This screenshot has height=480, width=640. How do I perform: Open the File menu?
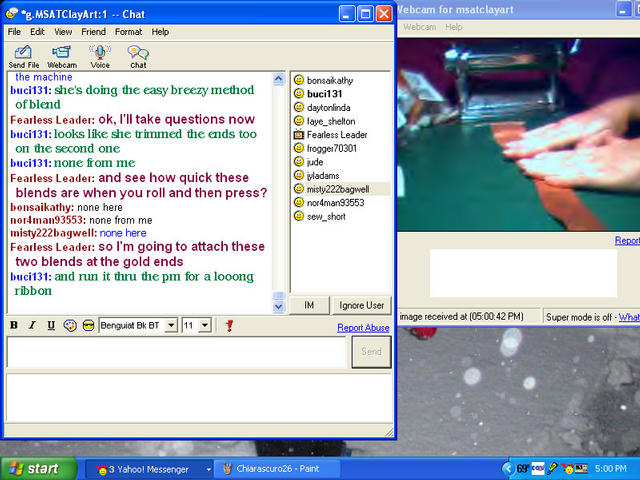14,32
